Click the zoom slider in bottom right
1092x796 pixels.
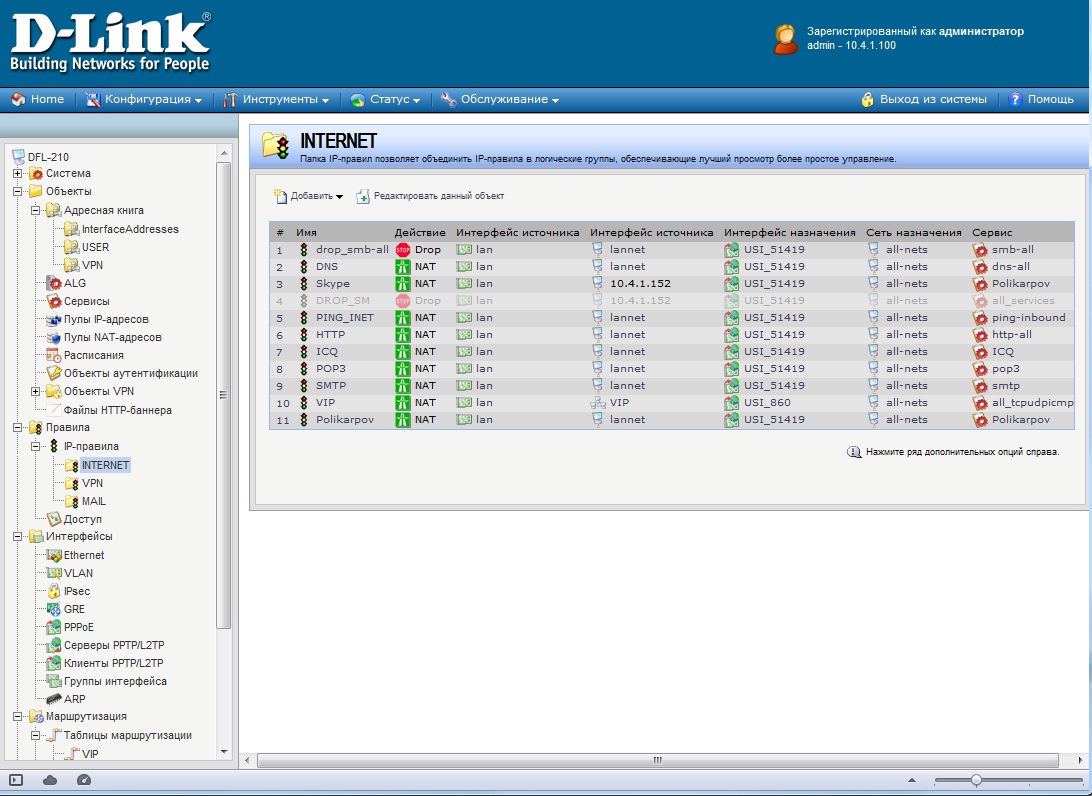(x=976, y=780)
